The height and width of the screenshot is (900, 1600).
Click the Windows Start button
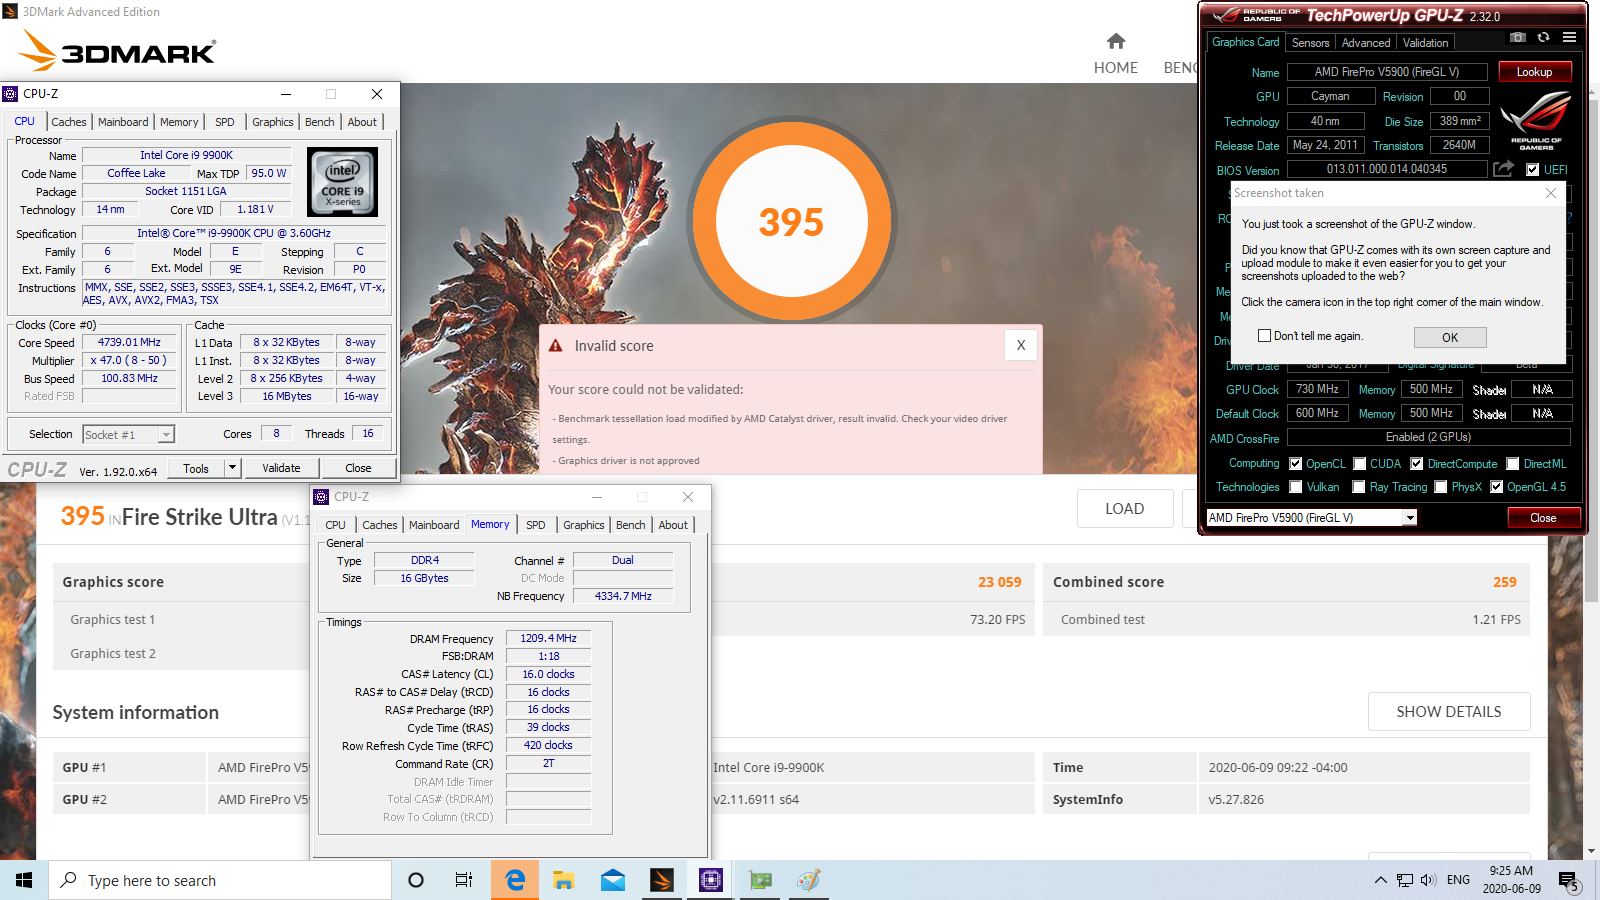pyautogui.click(x=24, y=880)
